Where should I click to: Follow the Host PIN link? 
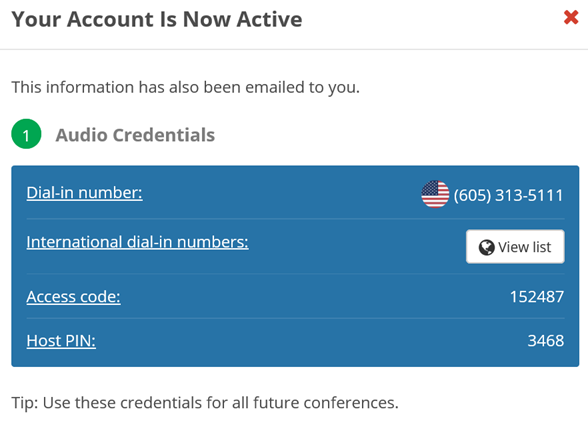pyautogui.click(x=61, y=341)
